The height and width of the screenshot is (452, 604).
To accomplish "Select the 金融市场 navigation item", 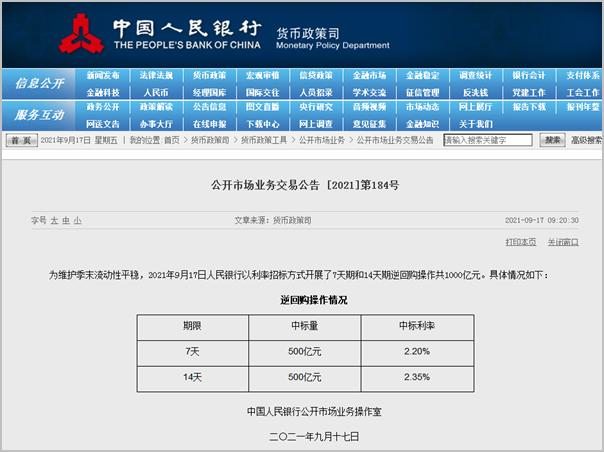I will (369, 76).
